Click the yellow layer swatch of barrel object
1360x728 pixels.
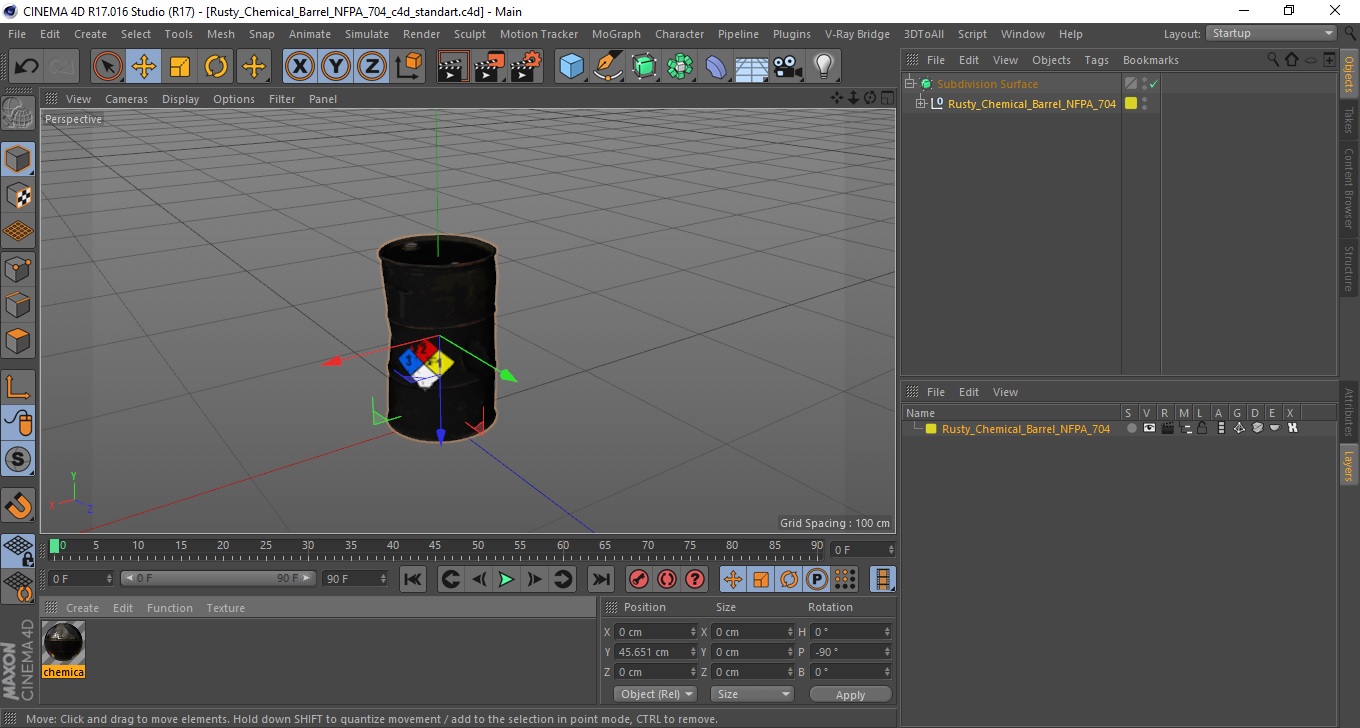[x=1131, y=103]
